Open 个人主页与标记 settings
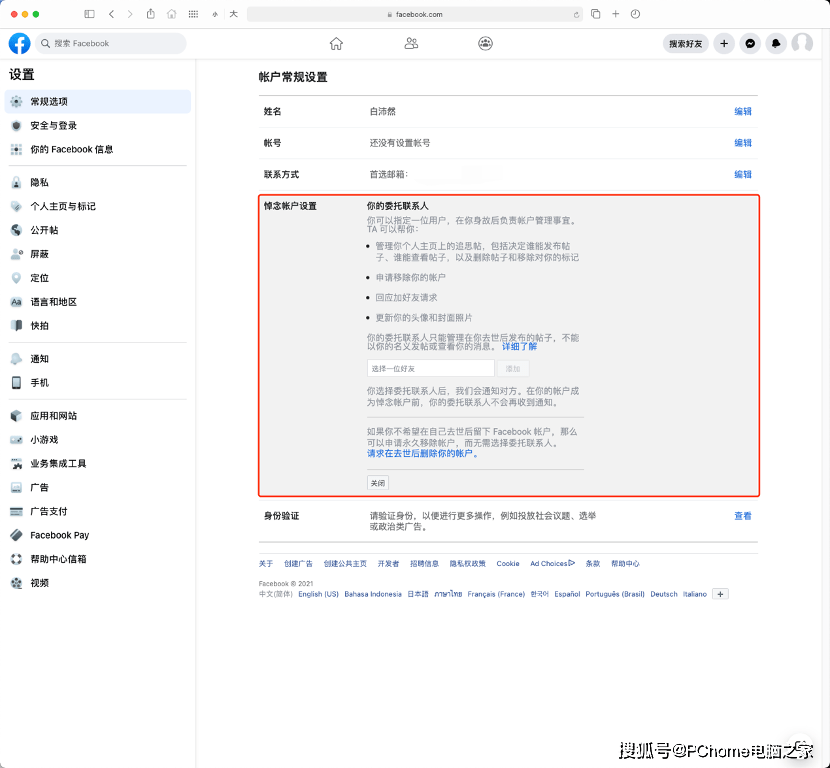Viewport: 830px width, 768px height. (x=97, y=206)
